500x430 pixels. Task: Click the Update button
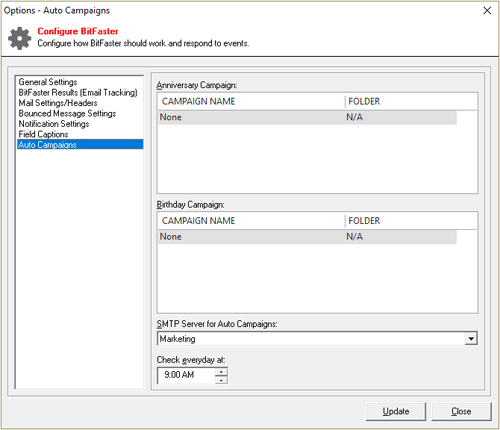coord(396,411)
